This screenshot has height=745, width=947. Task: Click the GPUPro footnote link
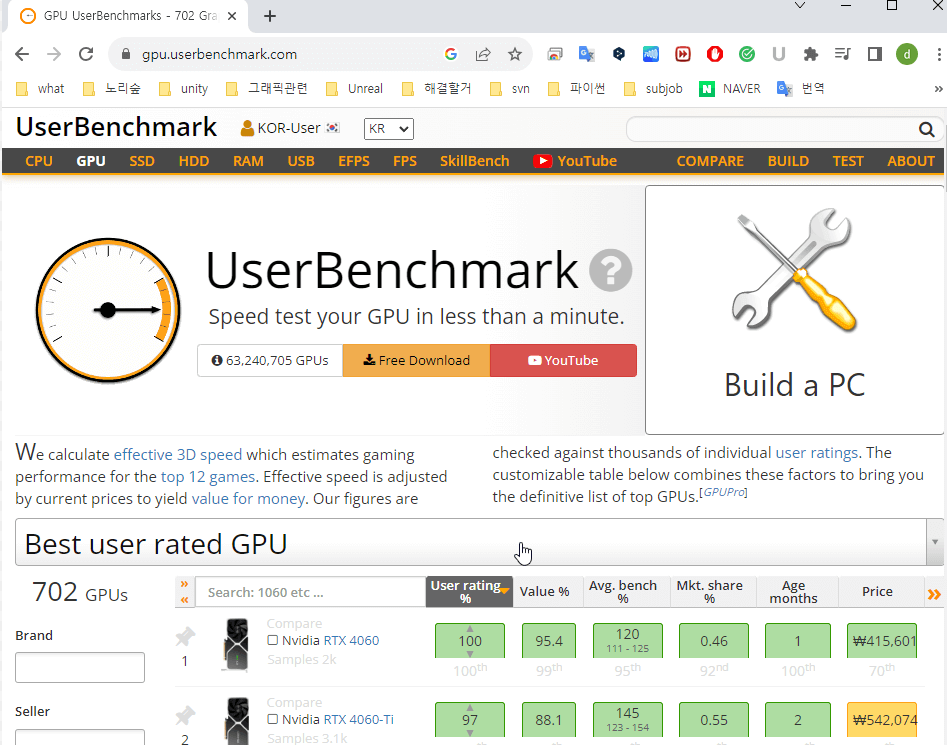pyautogui.click(x=723, y=492)
